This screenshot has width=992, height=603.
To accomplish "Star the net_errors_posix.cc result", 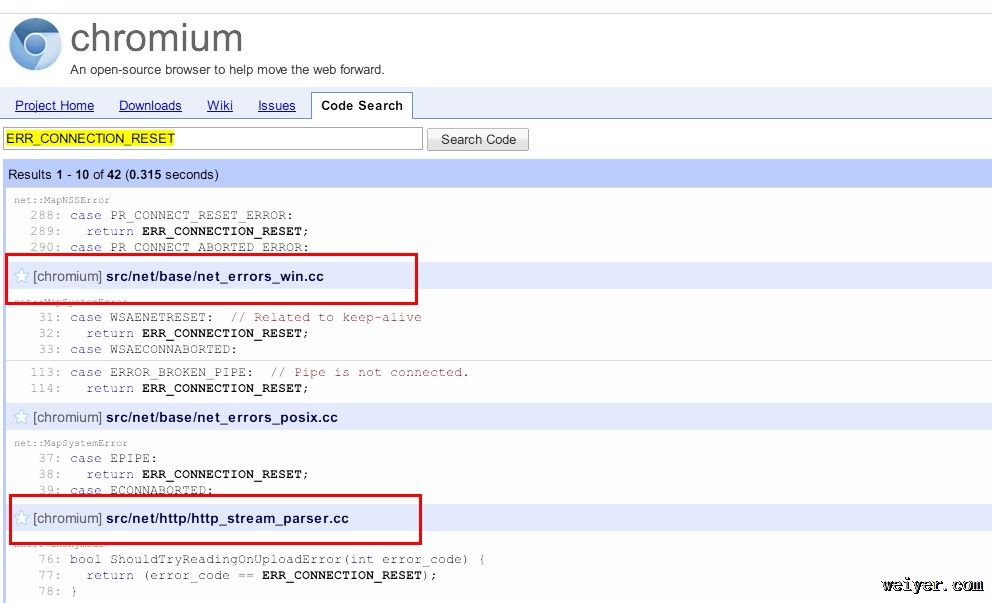I will coord(22,417).
